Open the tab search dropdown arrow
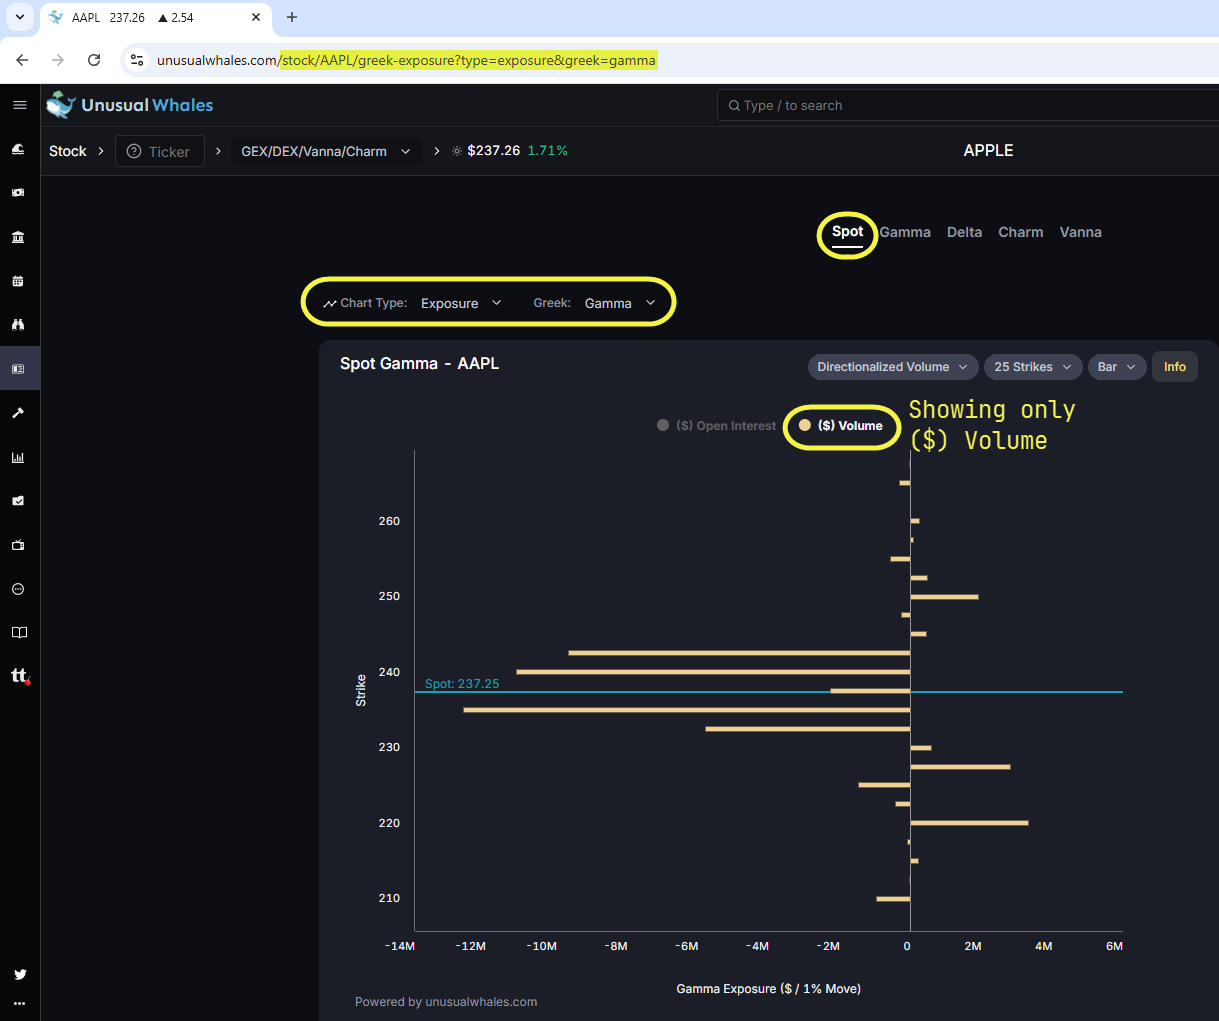This screenshot has width=1219, height=1021. pos(19,17)
